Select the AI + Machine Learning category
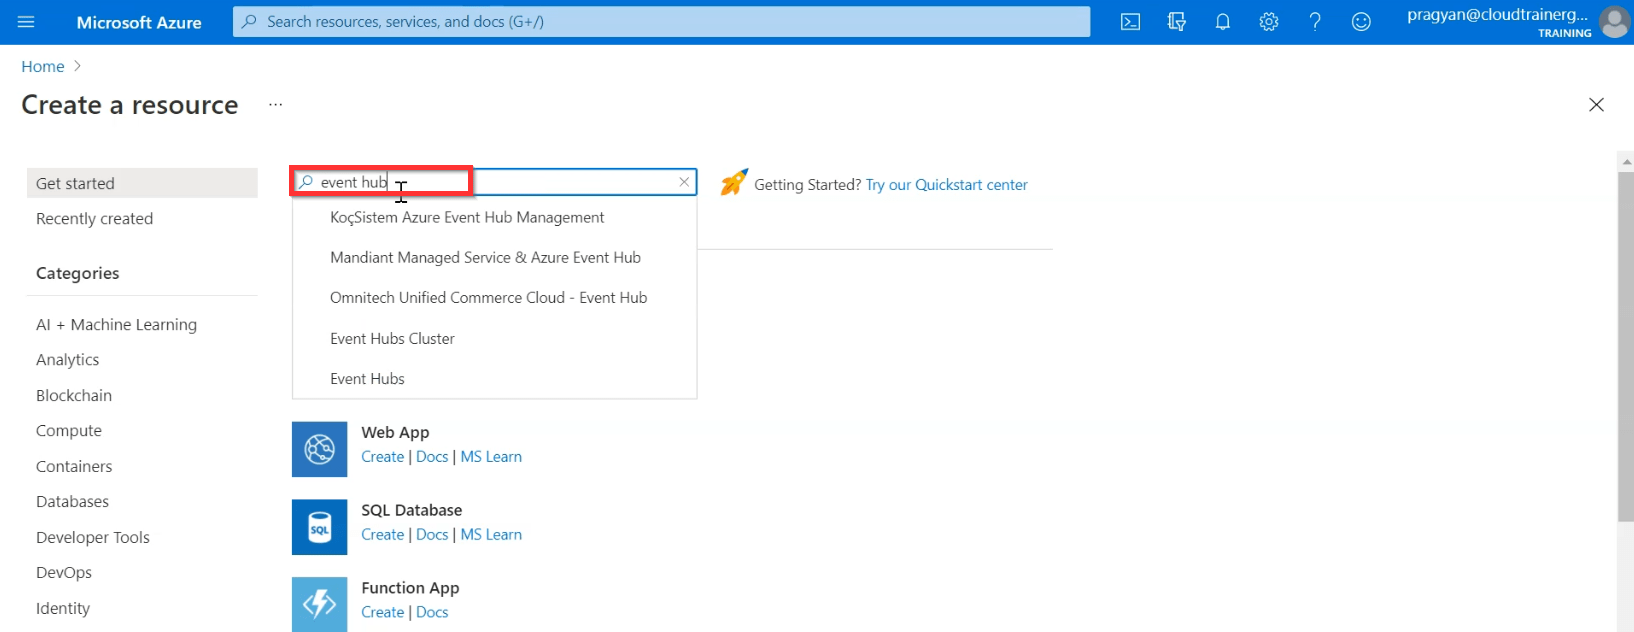1634x632 pixels. pos(116,324)
